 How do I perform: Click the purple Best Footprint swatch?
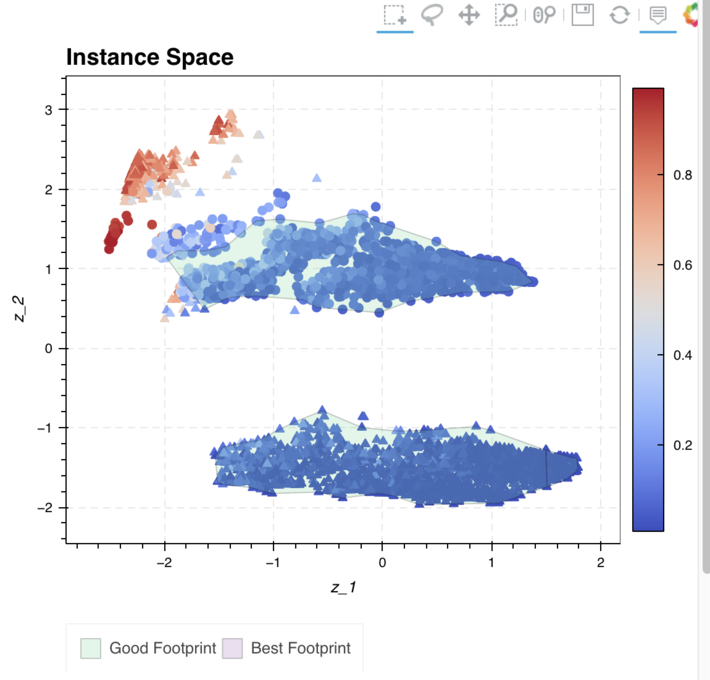click(x=232, y=648)
